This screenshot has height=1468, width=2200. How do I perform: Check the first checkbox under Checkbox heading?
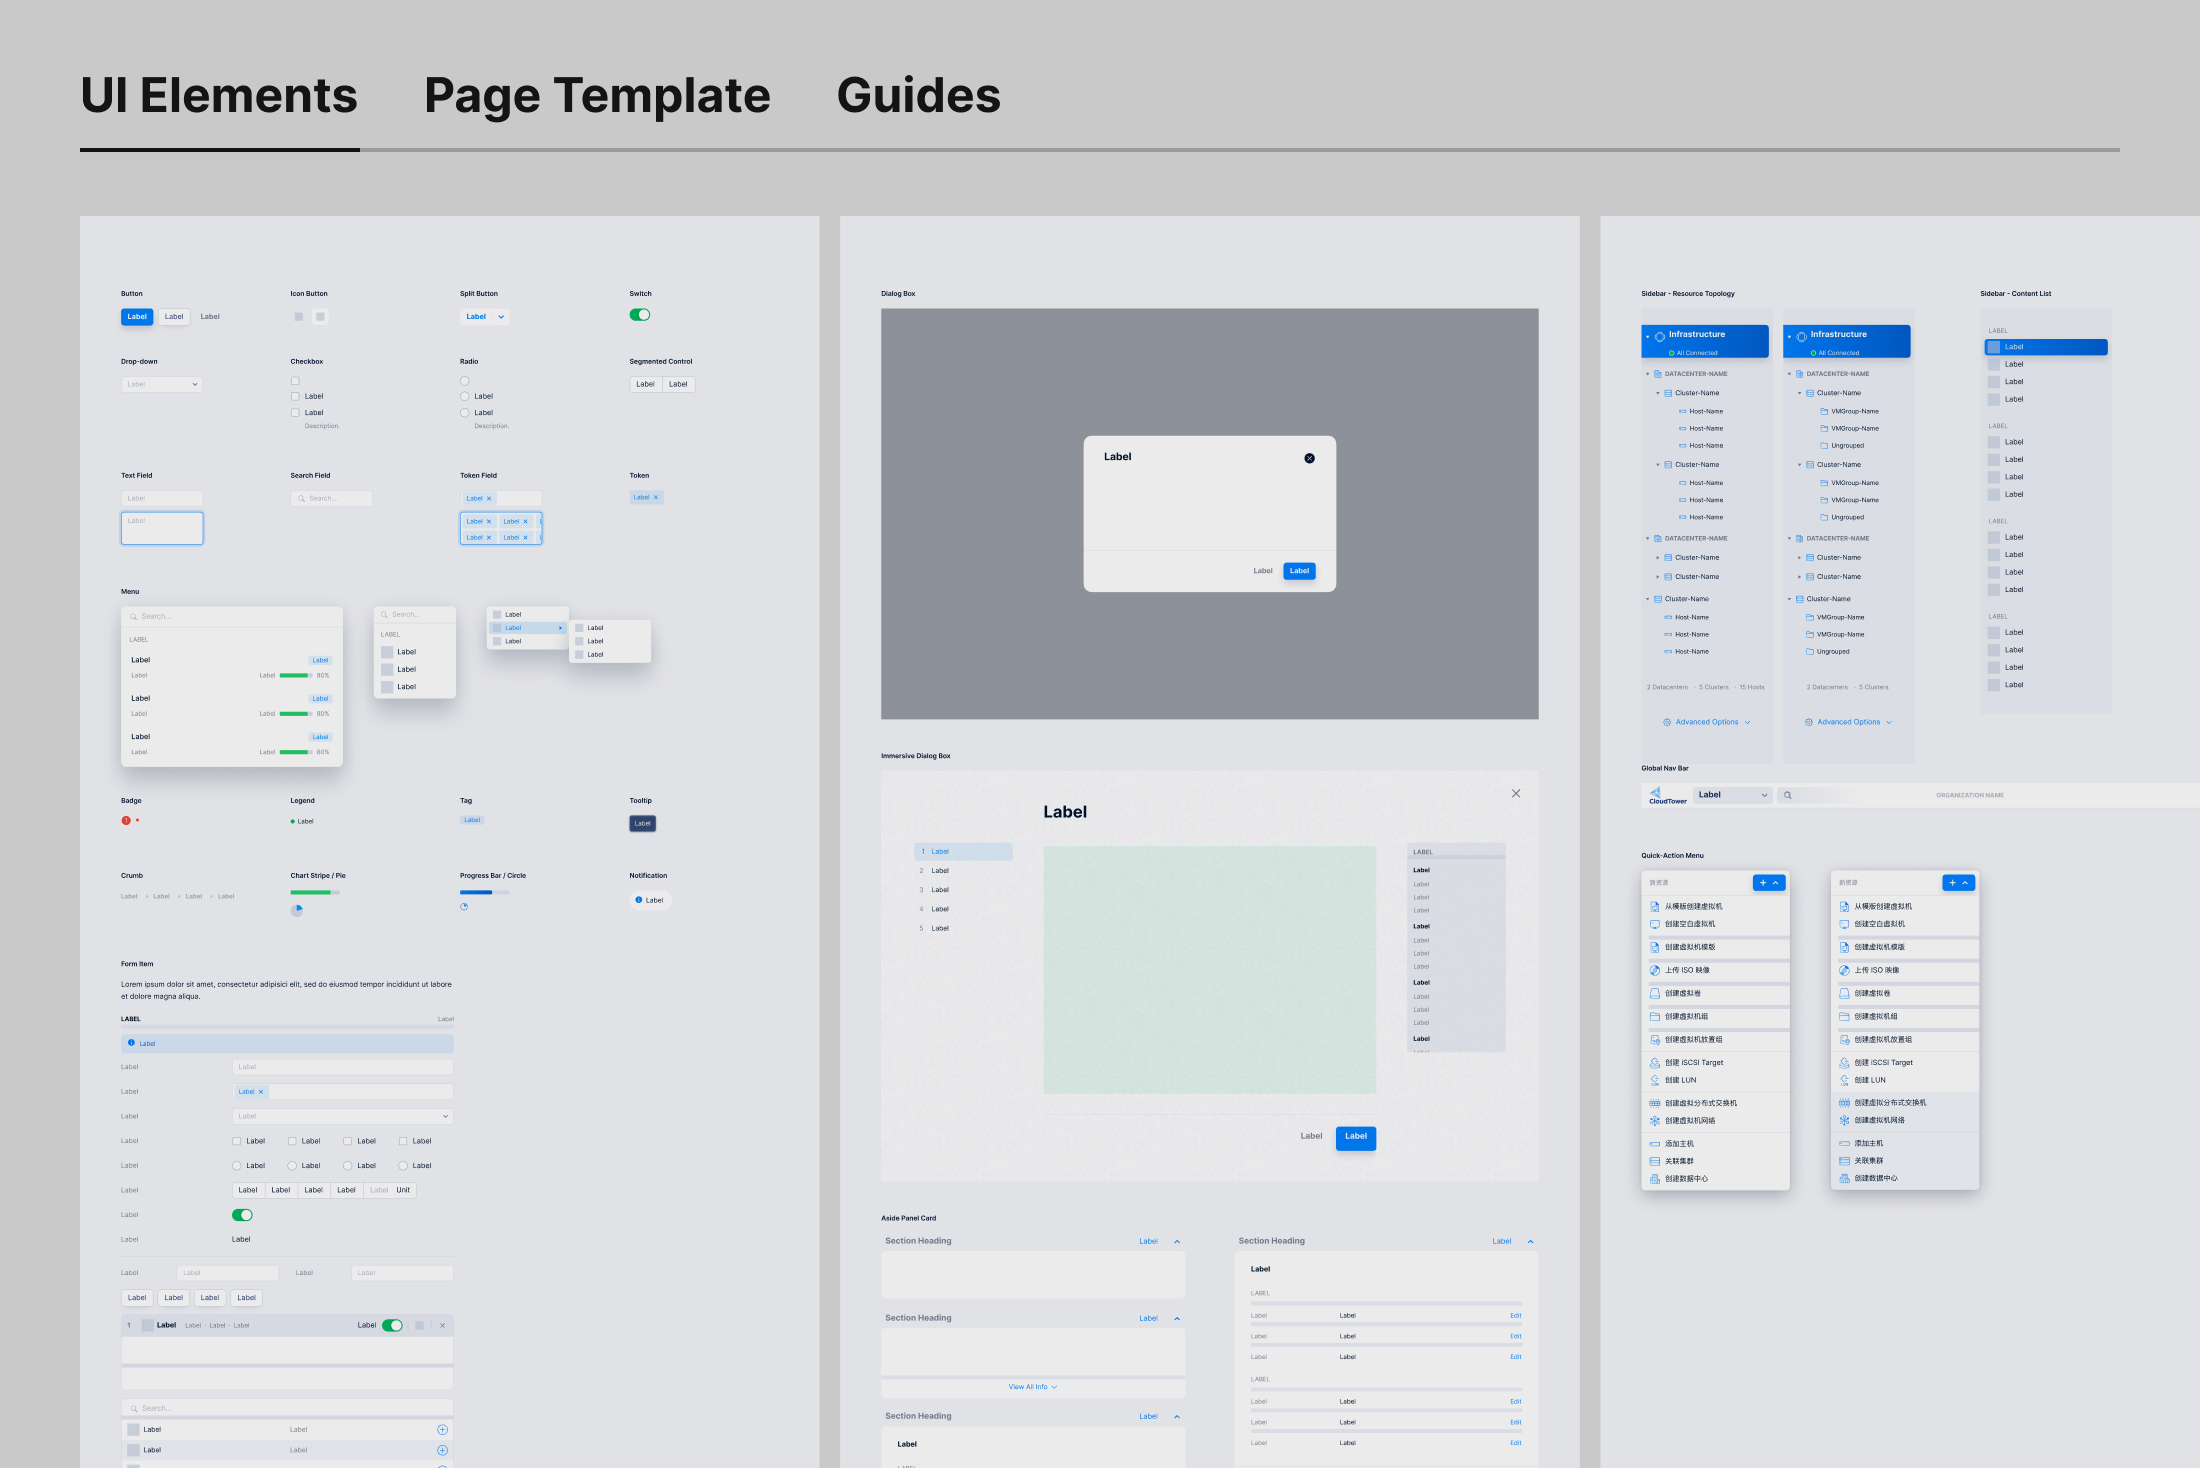click(295, 381)
